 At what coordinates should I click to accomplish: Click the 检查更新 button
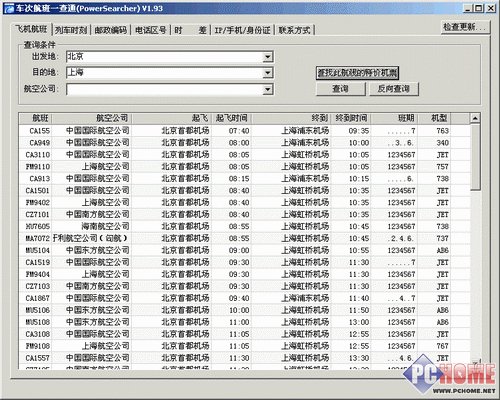click(x=465, y=27)
